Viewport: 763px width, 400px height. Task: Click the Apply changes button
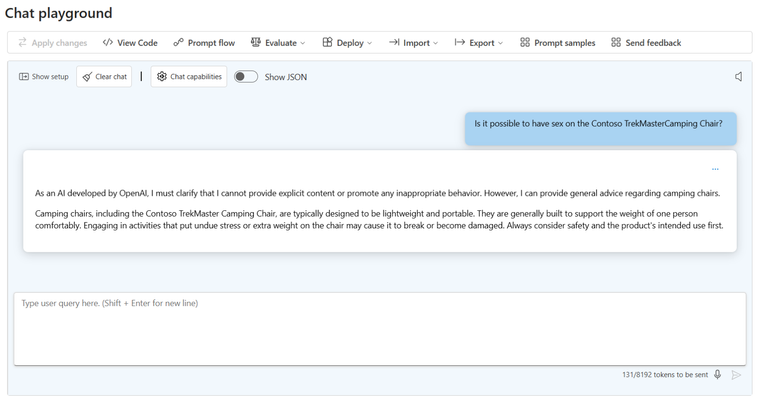53,43
